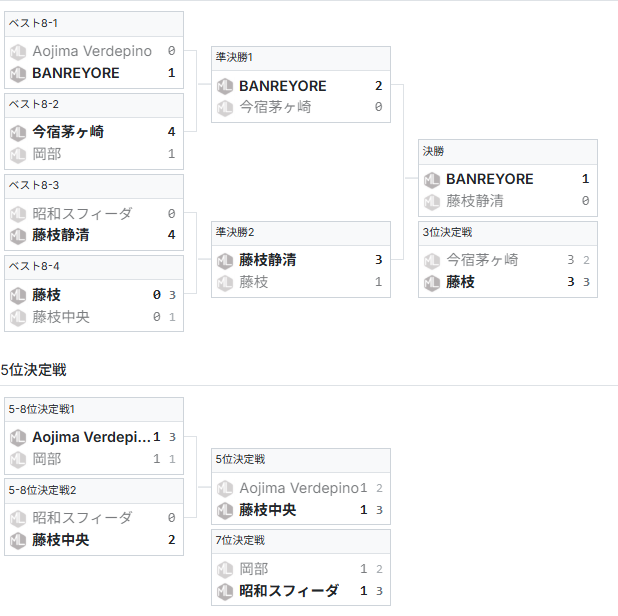Click the 藤枝中央 logo in 5位決定戦 match

[225, 510]
